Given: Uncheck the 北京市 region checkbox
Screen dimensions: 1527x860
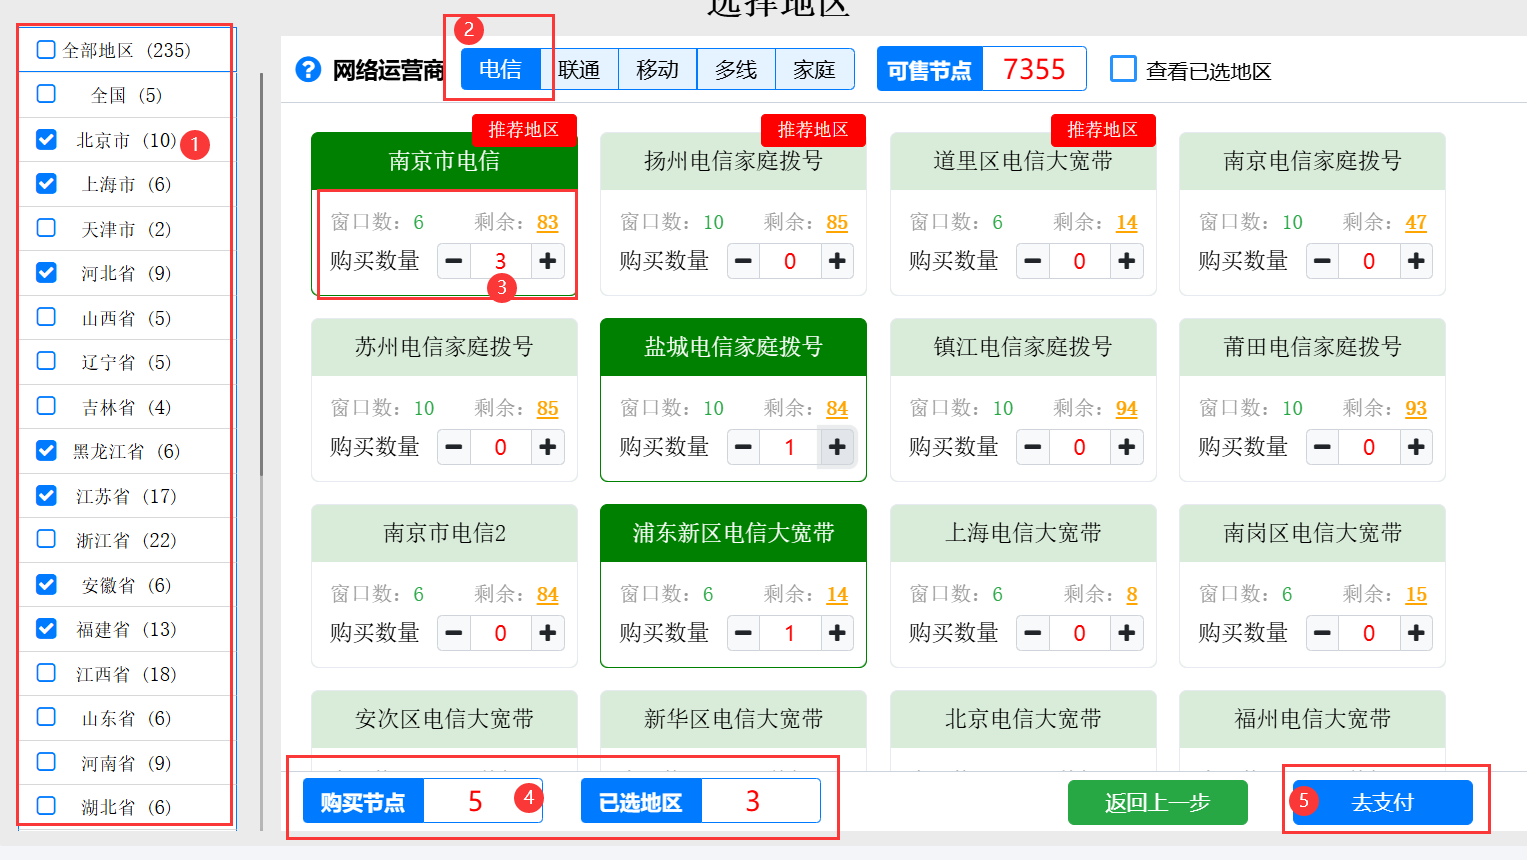Looking at the screenshot, I should tap(46, 140).
